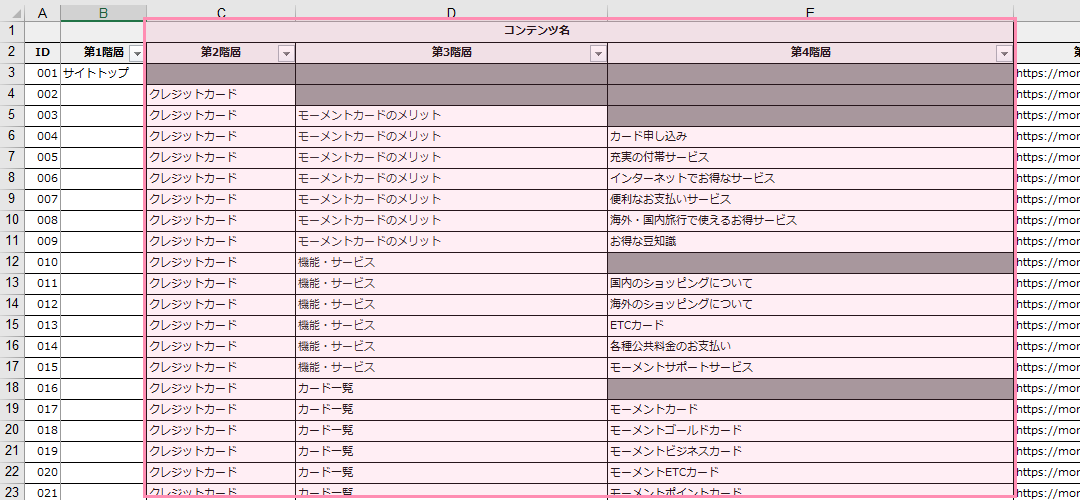
Task: Open the 第1階層 filter dropdown
Action: point(136,53)
